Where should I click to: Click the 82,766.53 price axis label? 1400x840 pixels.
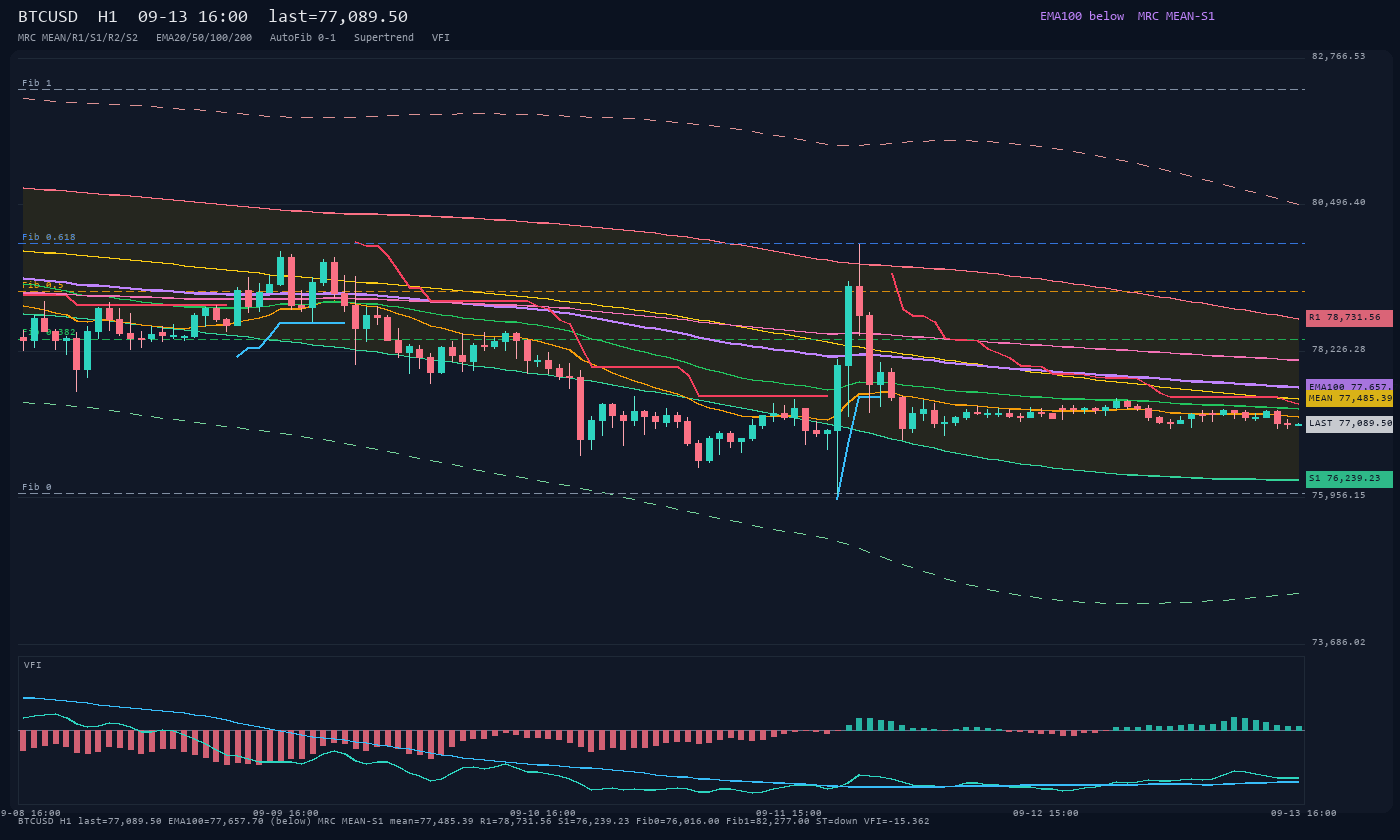(x=1338, y=56)
